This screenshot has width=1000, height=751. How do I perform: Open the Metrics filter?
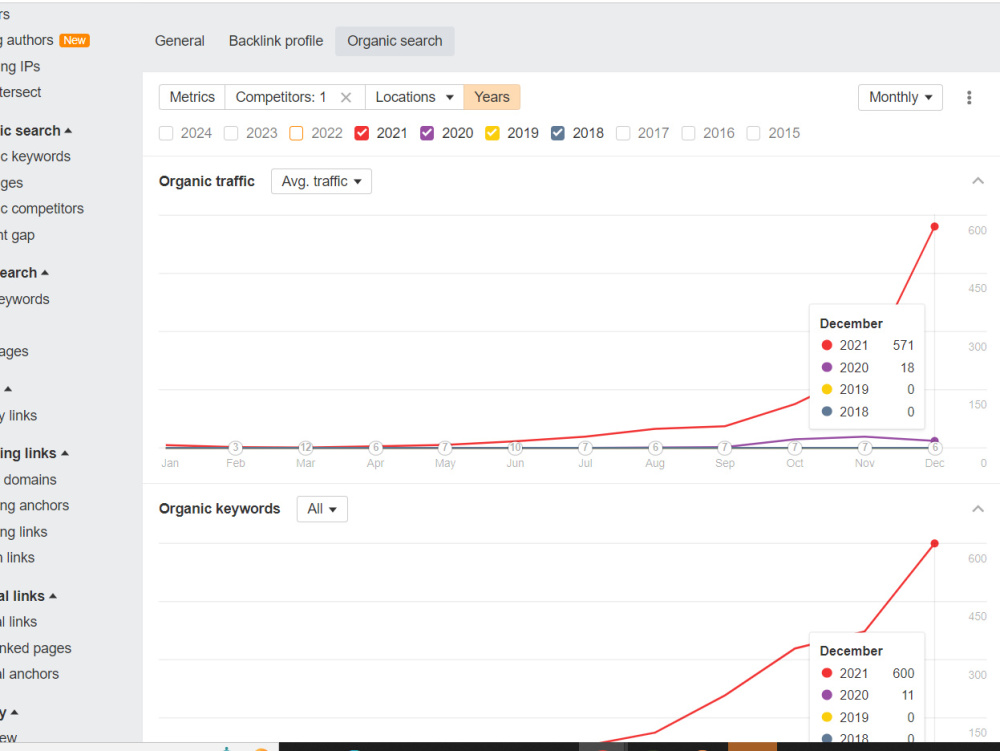coord(192,97)
